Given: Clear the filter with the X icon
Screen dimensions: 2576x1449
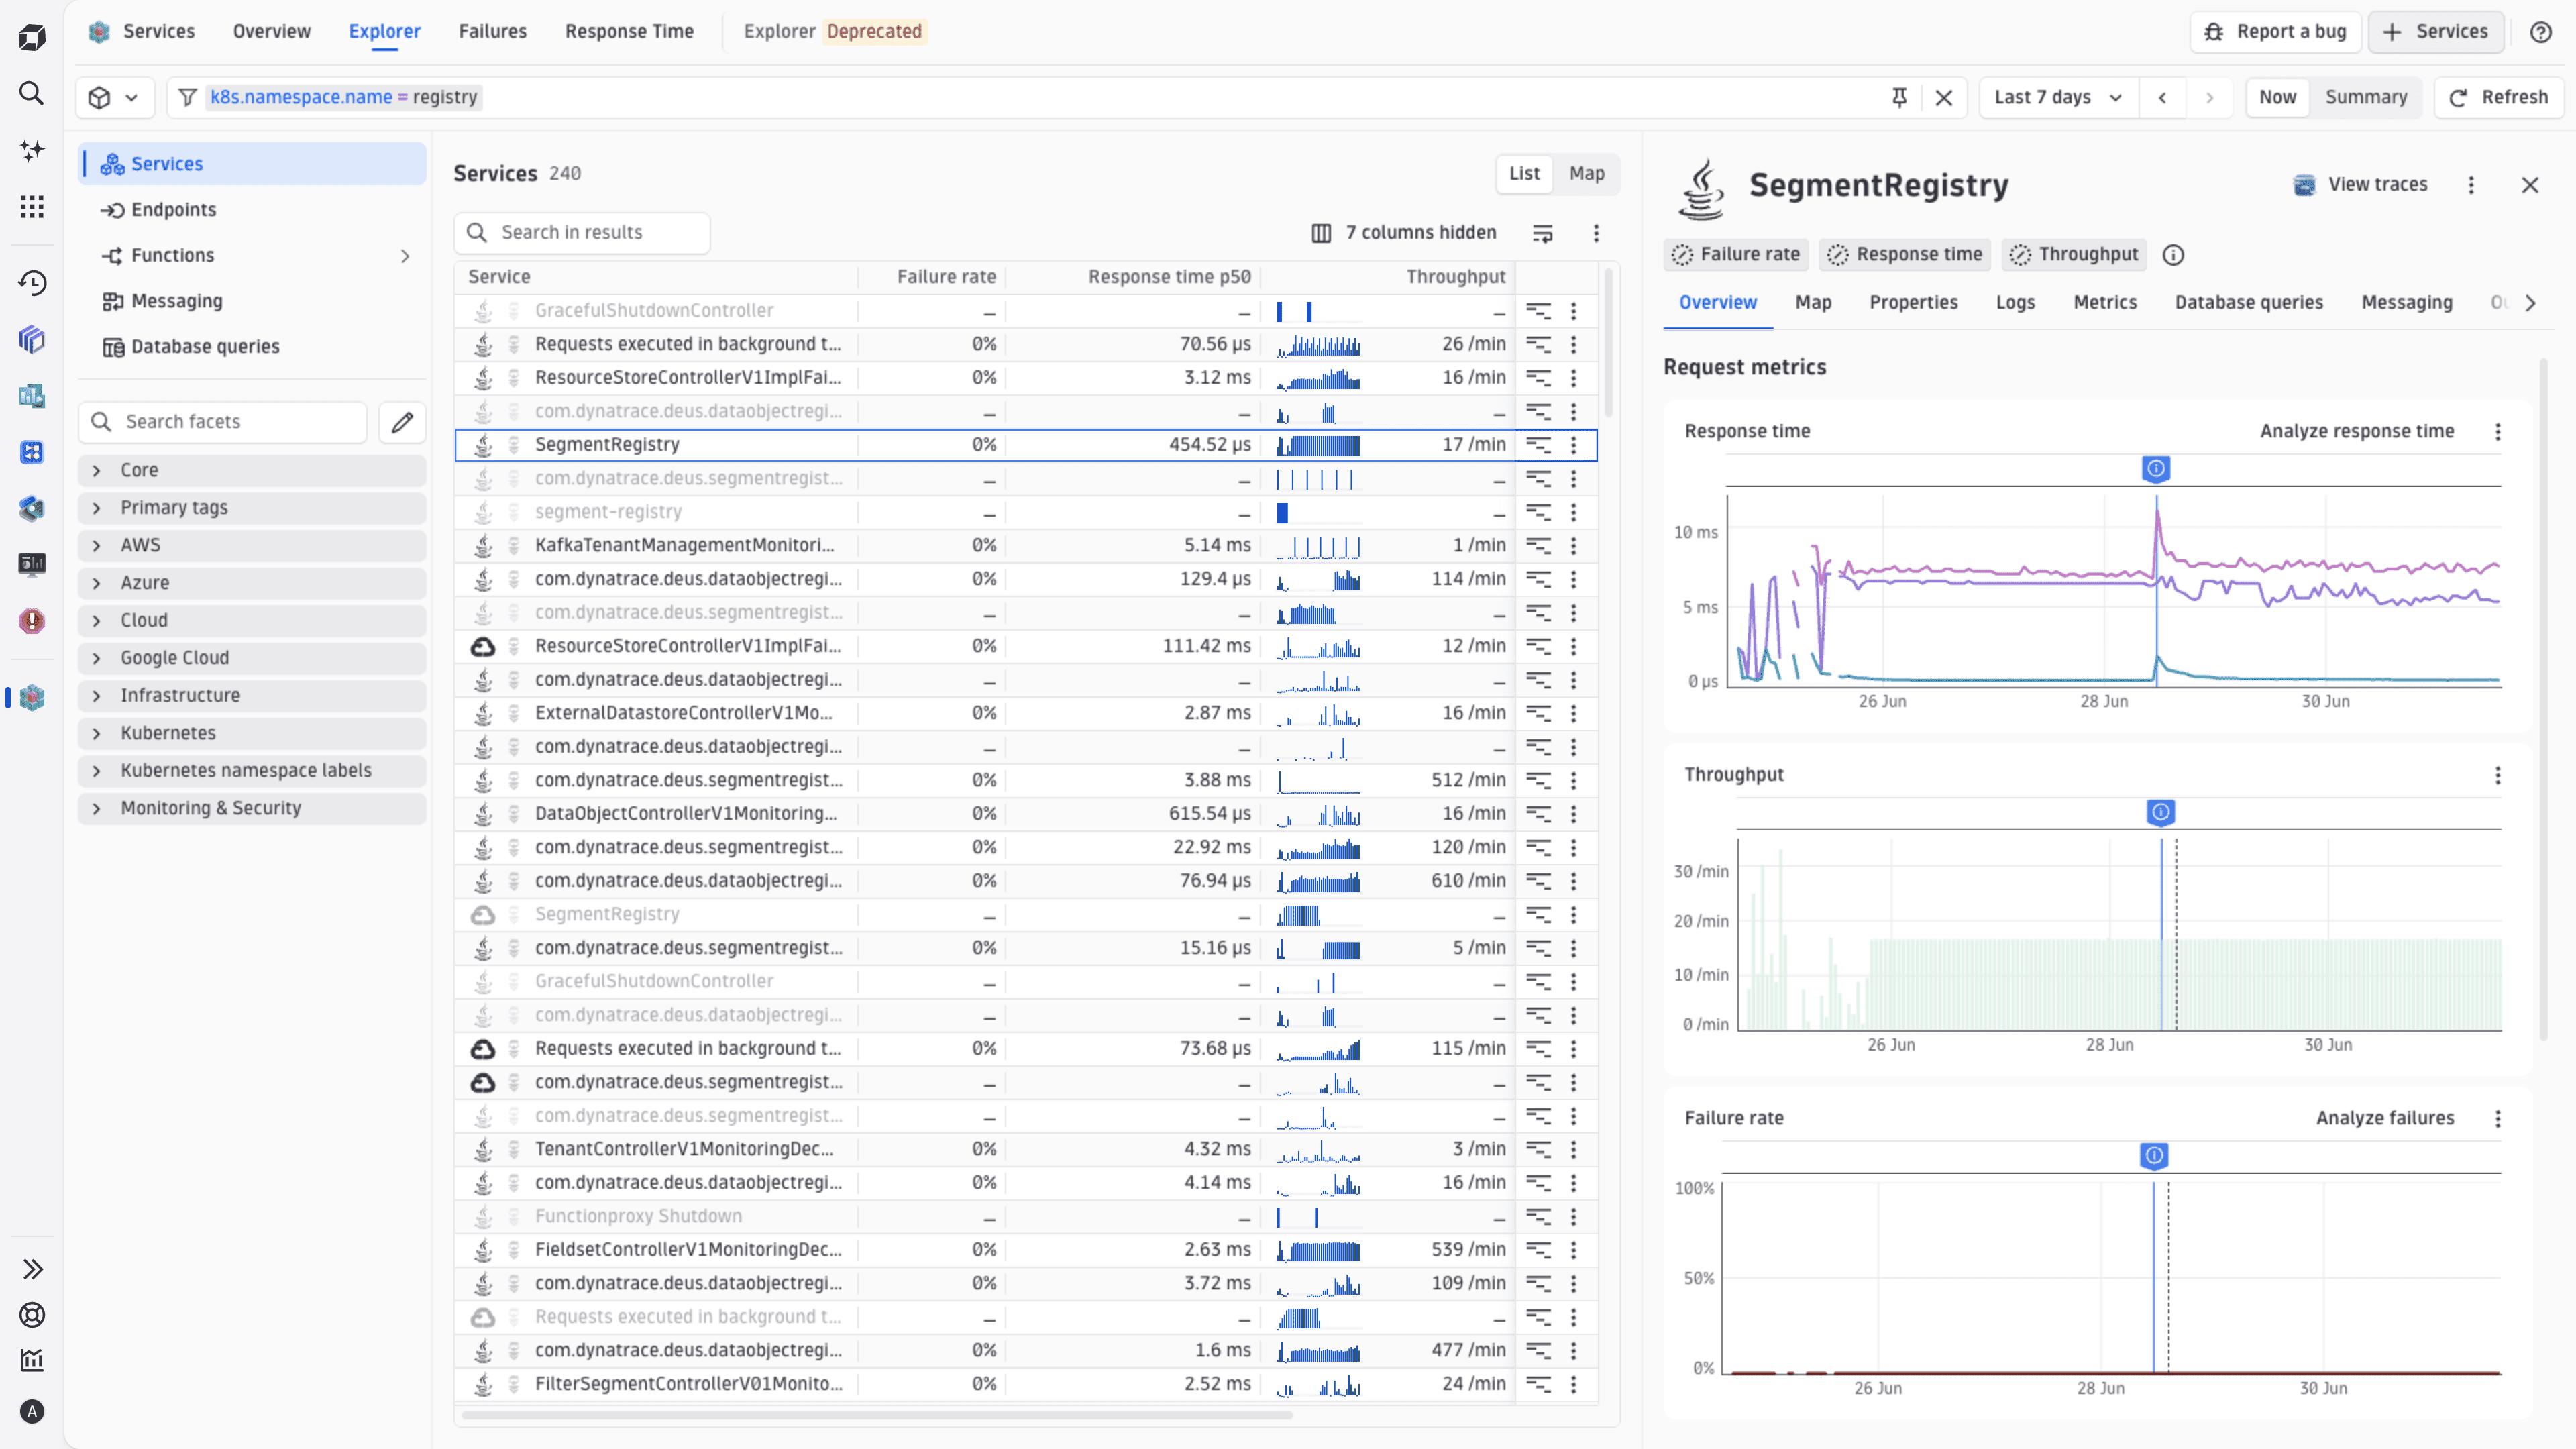Looking at the screenshot, I should pos(1944,97).
